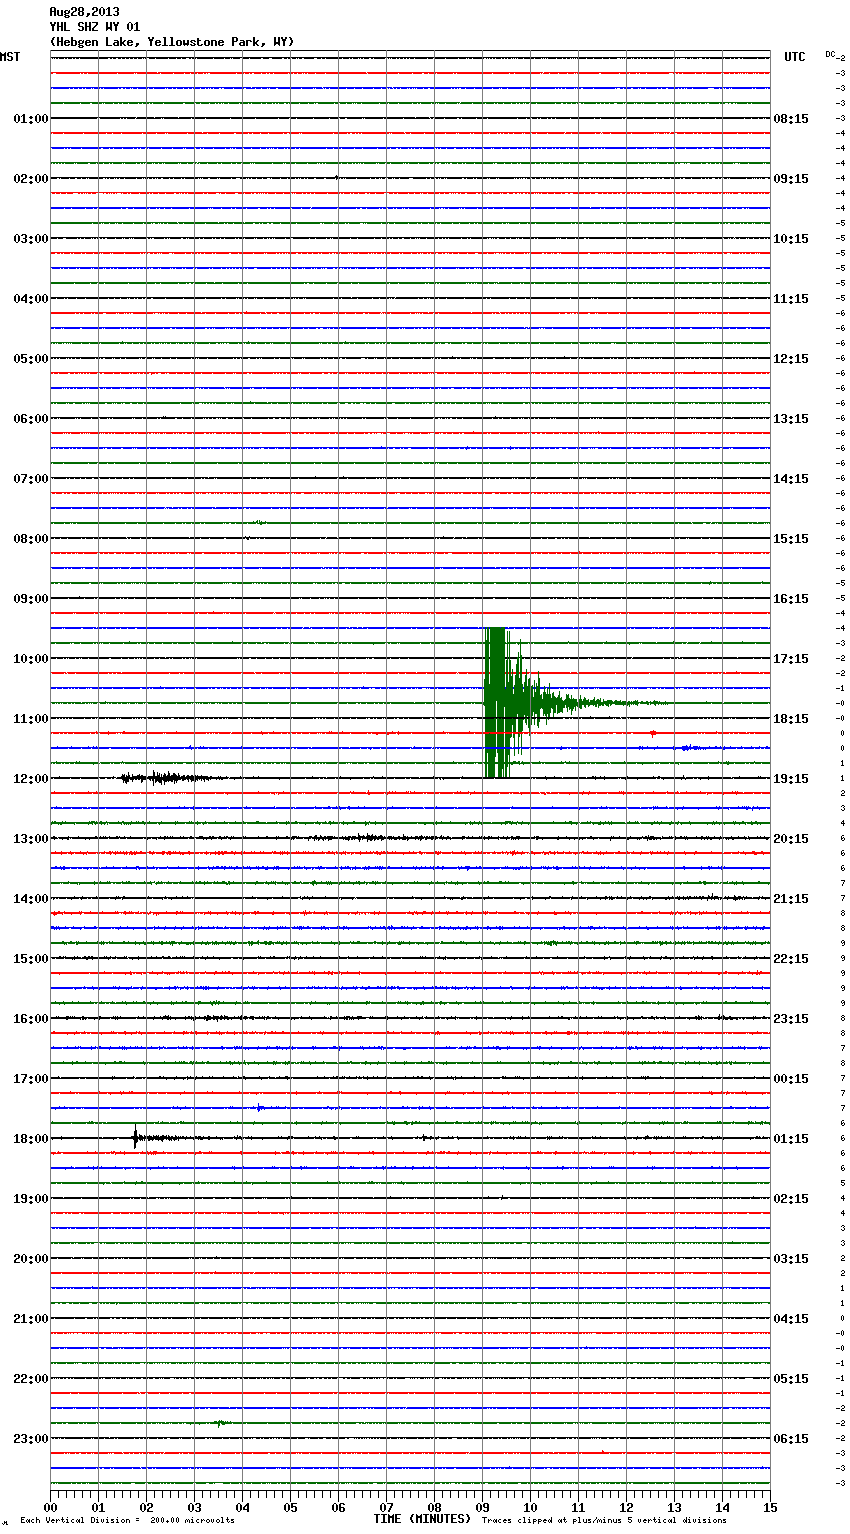Click the small red blip on the 11:15 trace
Screen dimensions: 850x1534
click(653, 733)
